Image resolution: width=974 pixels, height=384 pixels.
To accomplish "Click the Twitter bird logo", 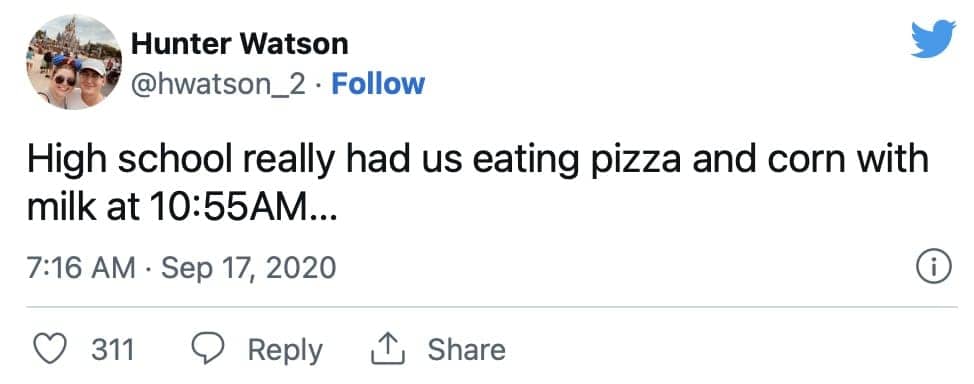I will 933,39.
